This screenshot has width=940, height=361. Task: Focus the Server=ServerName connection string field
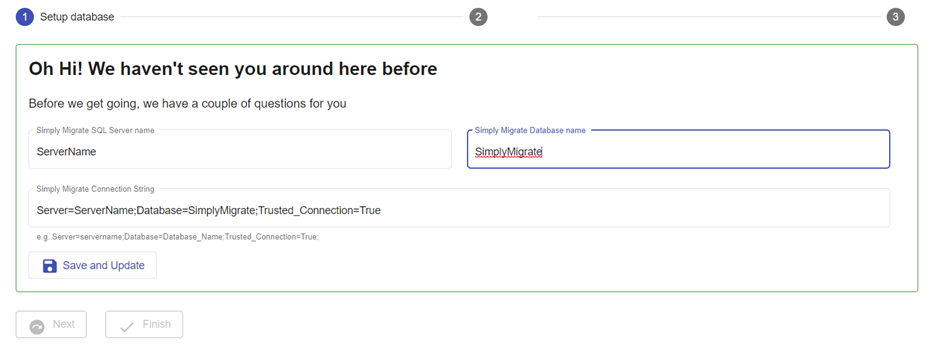click(459, 208)
